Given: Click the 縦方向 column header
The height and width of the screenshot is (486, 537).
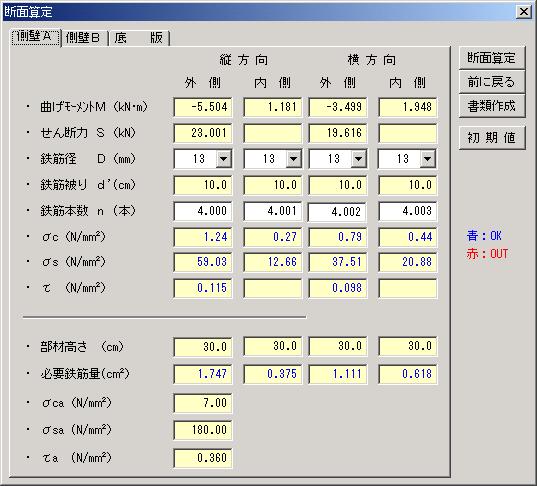Looking at the screenshot, I should click(243, 60).
